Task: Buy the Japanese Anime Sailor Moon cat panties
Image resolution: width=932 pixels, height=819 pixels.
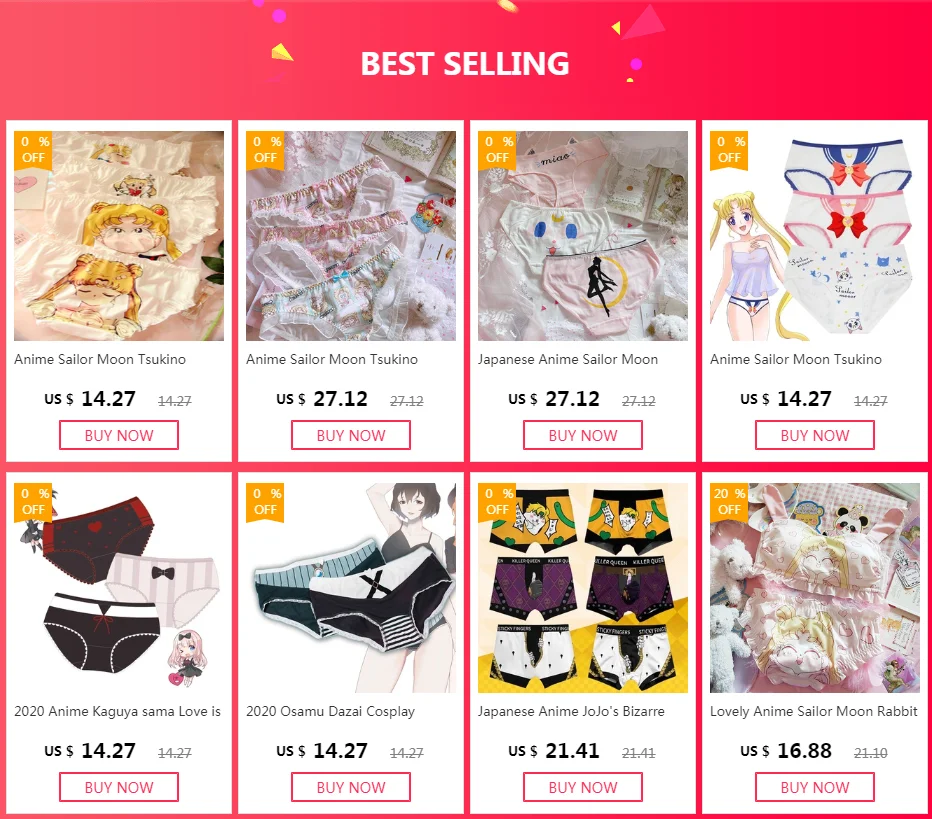Action: 582,435
